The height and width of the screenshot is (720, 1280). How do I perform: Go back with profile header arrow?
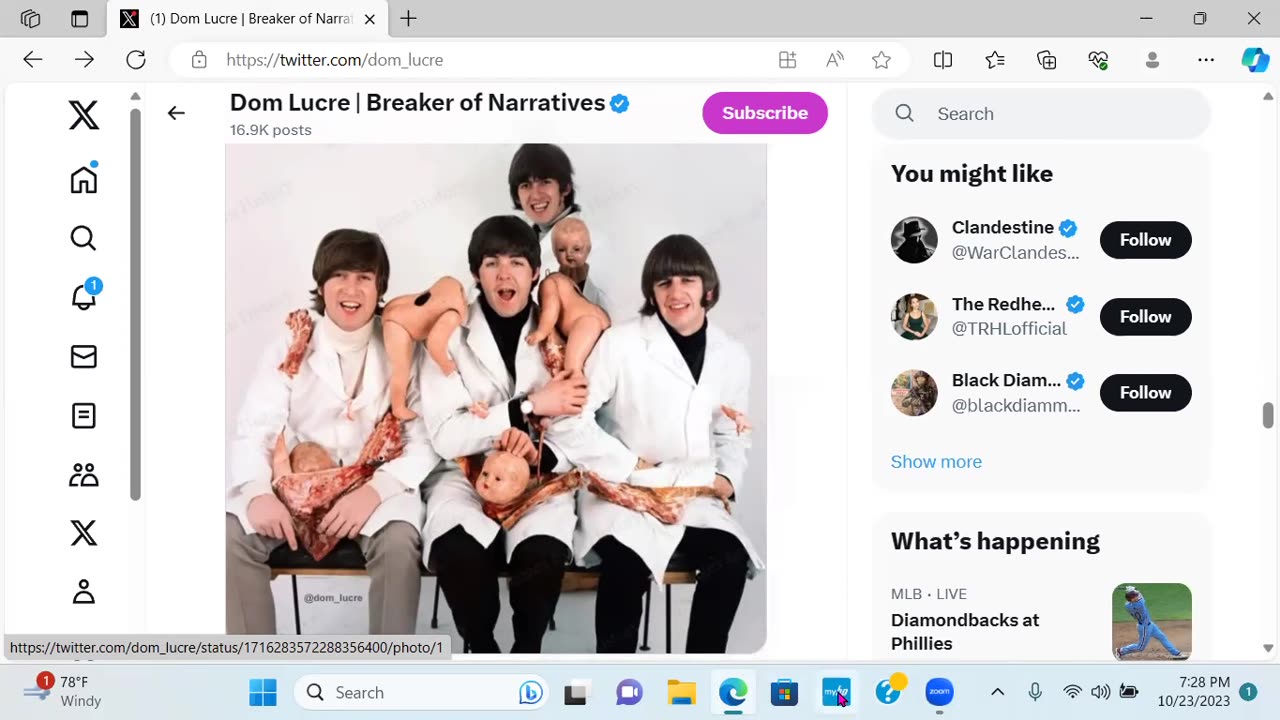(176, 113)
